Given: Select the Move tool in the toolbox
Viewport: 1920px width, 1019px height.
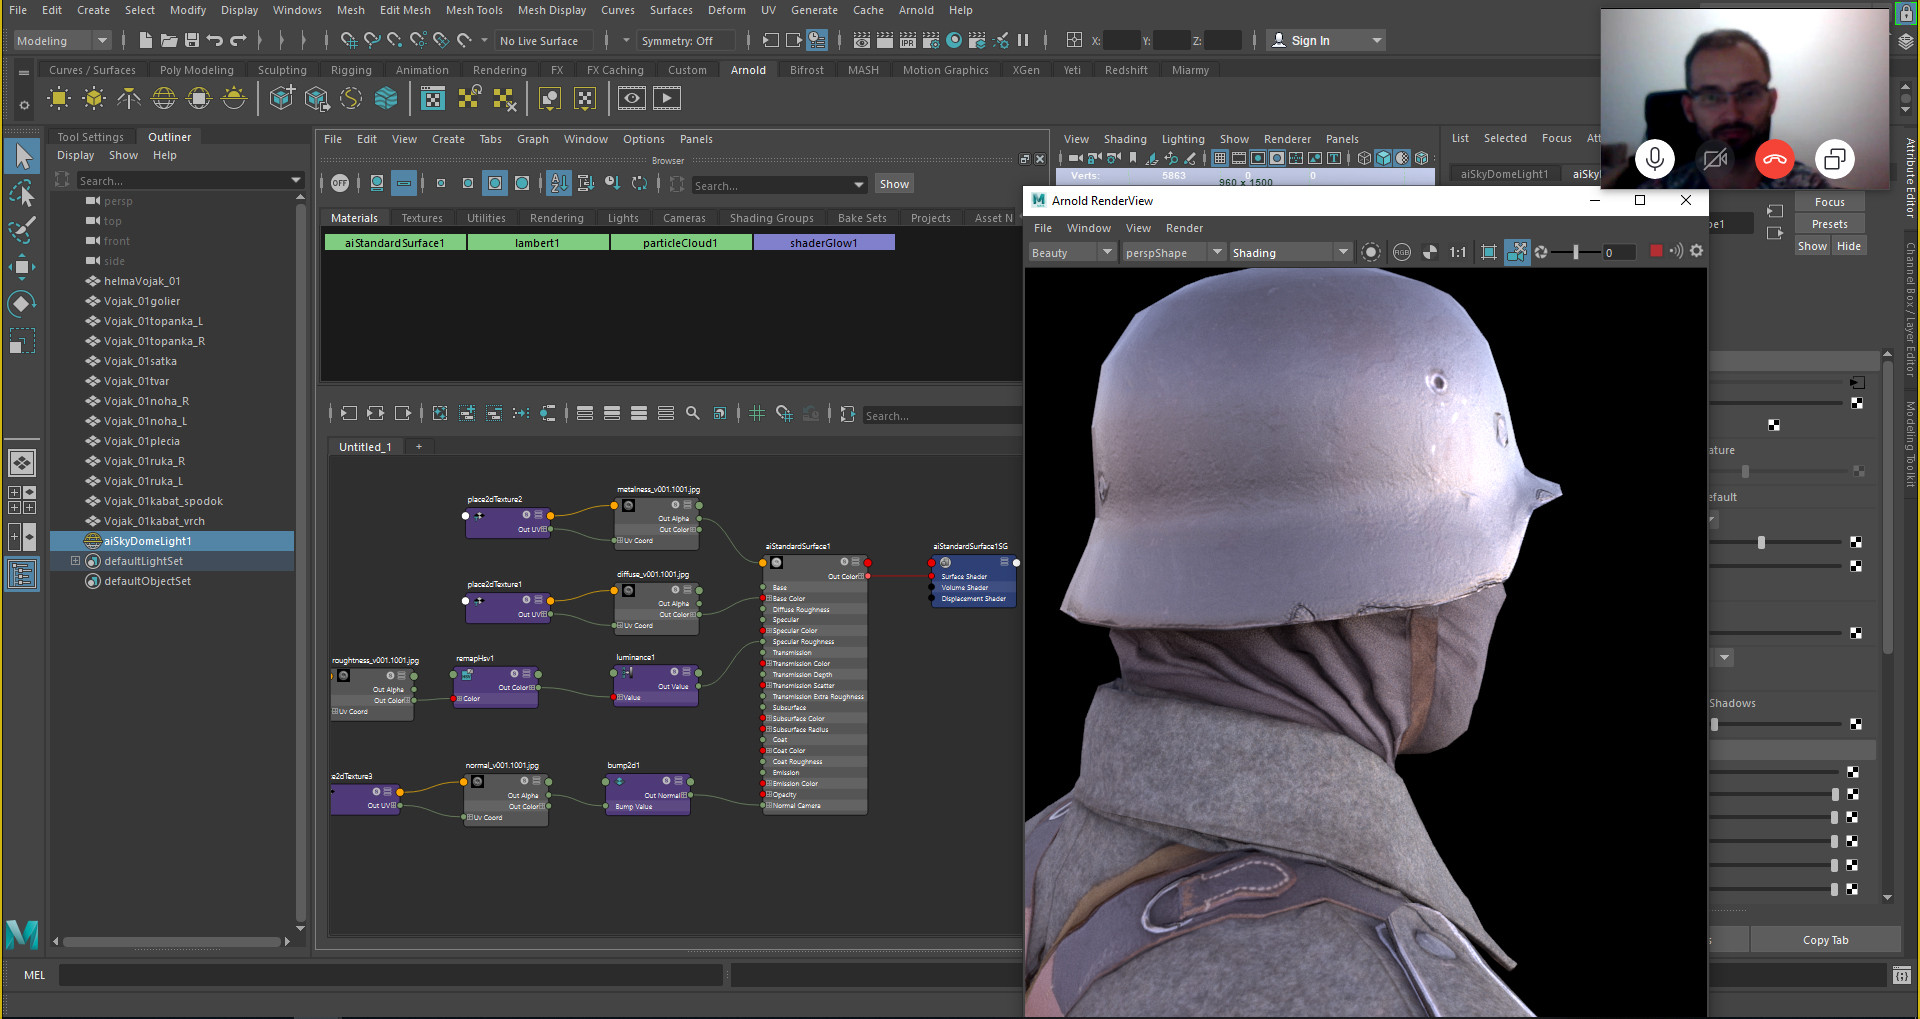Looking at the screenshot, I should (x=22, y=266).
